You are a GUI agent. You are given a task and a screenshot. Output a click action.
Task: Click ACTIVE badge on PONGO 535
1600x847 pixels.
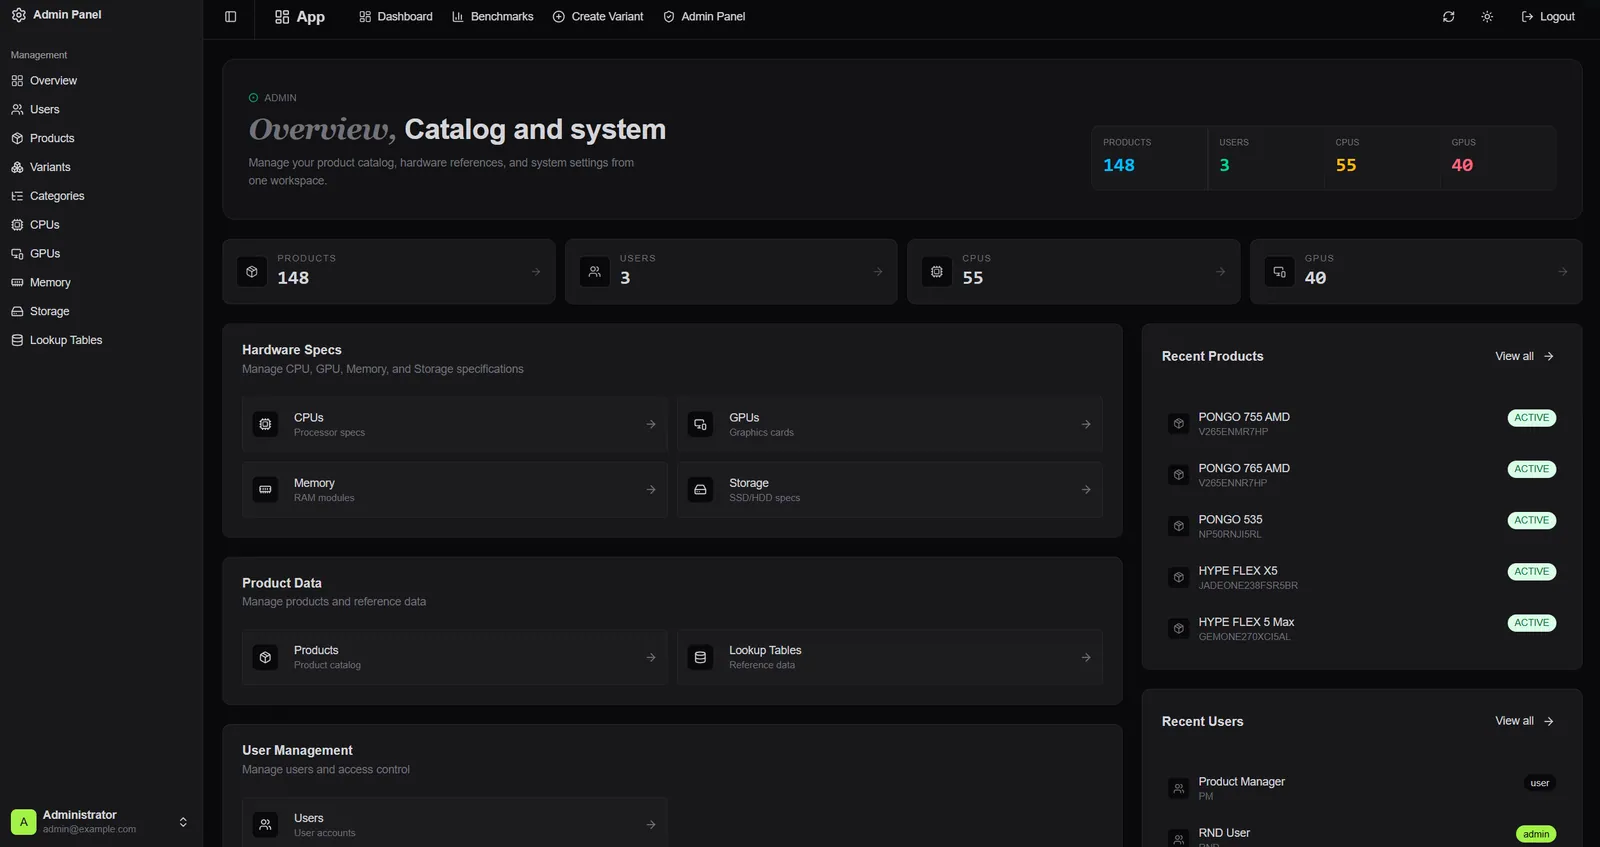[x=1531, y=521]
